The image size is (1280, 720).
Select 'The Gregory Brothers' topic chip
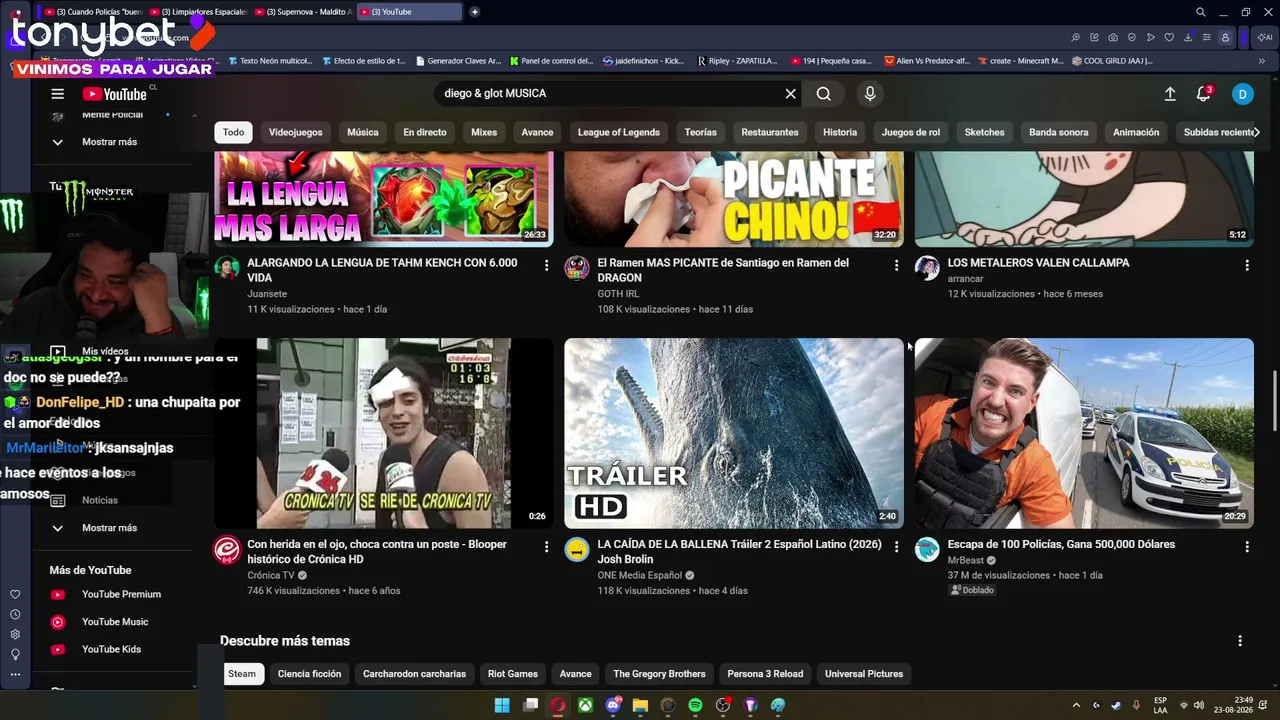(x=659, y=674)
